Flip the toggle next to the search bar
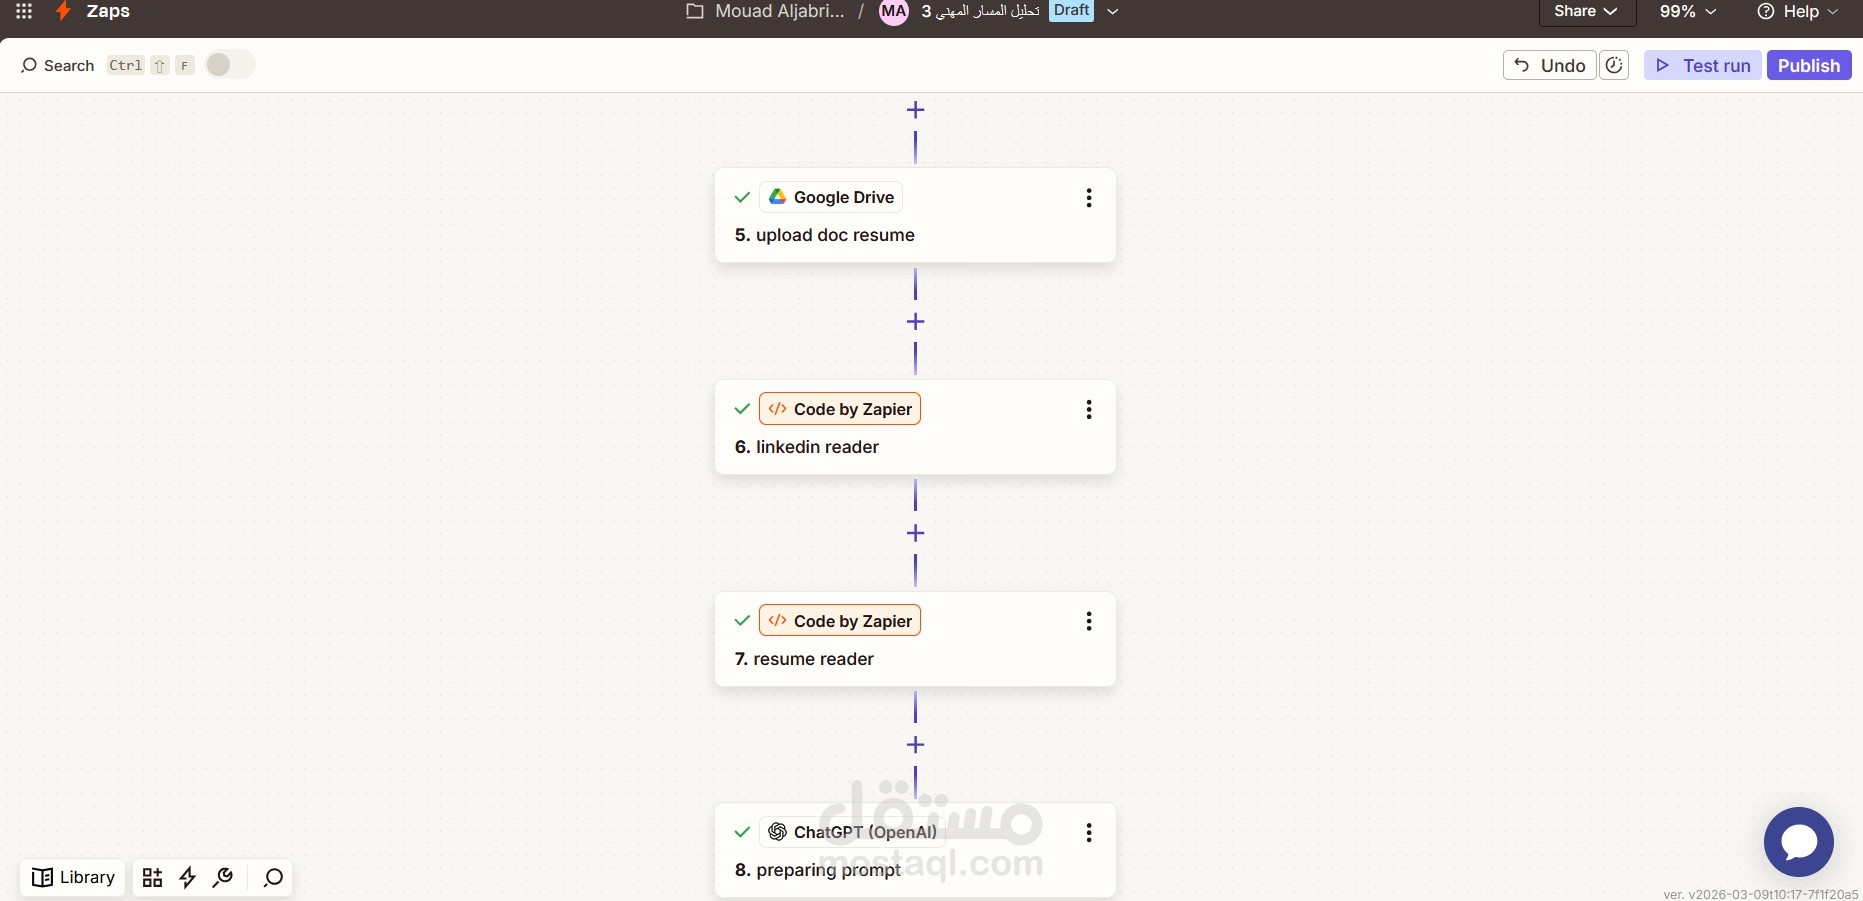Viewport: 1863px width, 901px height. click(x=228, y=64)
